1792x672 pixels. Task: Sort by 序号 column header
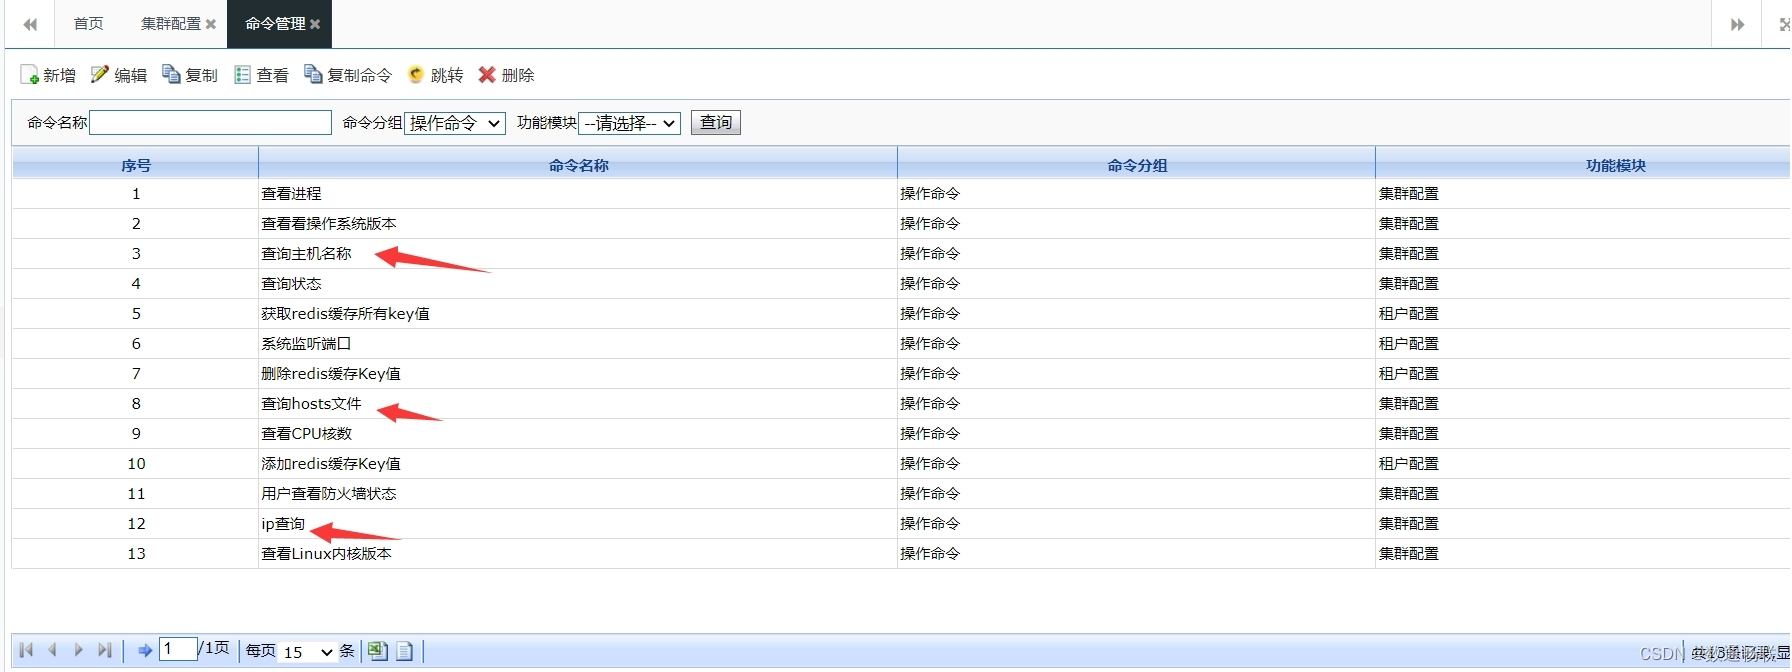pyautogui.click(x=135, y=165)
